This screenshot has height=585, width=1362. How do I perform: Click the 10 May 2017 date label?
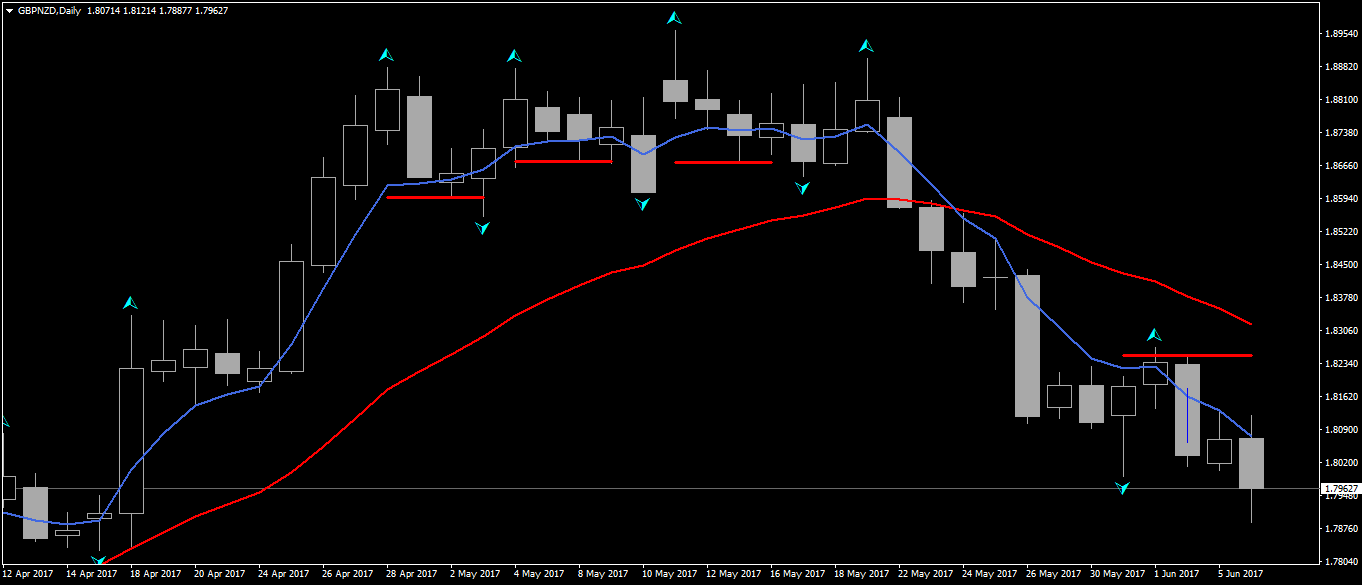668,574
